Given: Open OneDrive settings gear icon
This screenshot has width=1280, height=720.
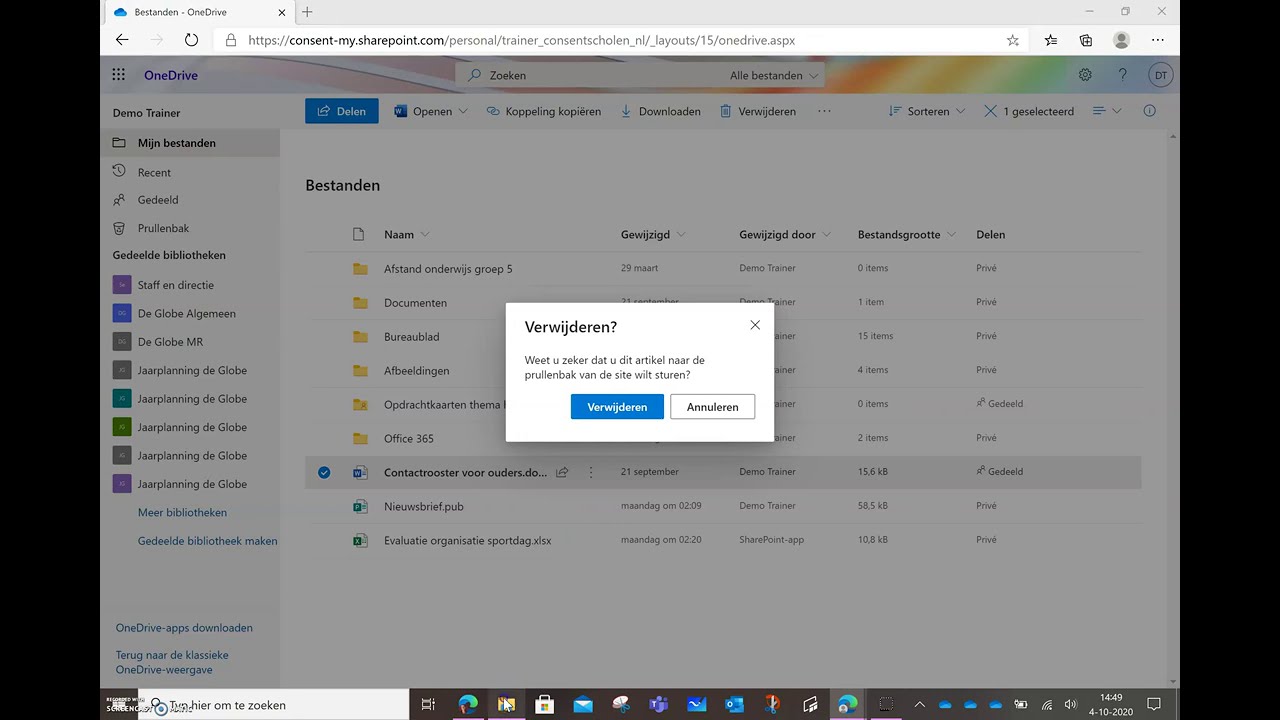Looking at the screenshot, I should pos(1085,75).
